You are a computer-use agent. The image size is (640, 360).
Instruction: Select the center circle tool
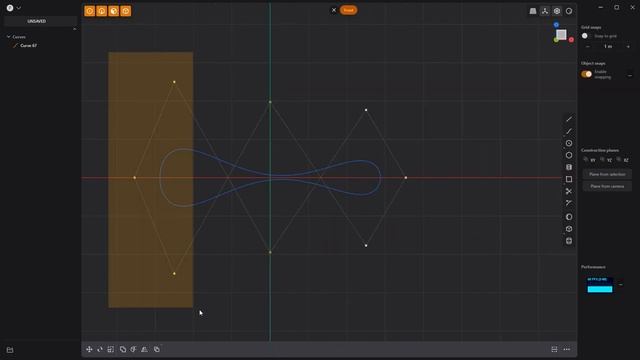[x=569, y=143]
